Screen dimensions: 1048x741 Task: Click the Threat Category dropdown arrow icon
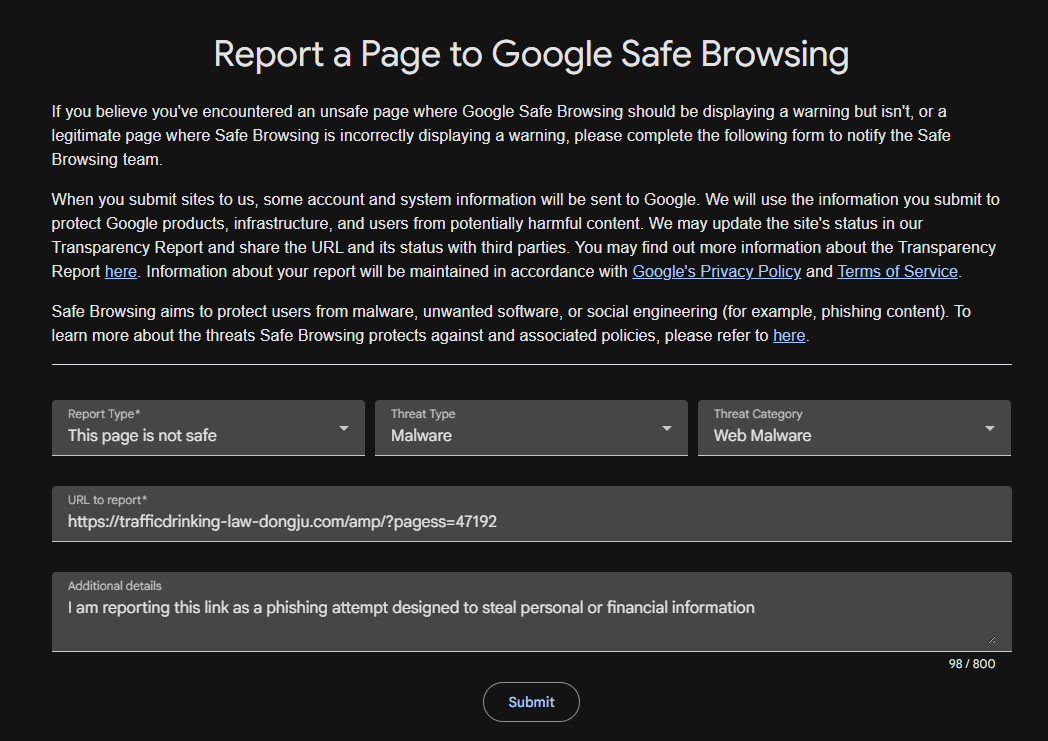[x=990, y=428]
